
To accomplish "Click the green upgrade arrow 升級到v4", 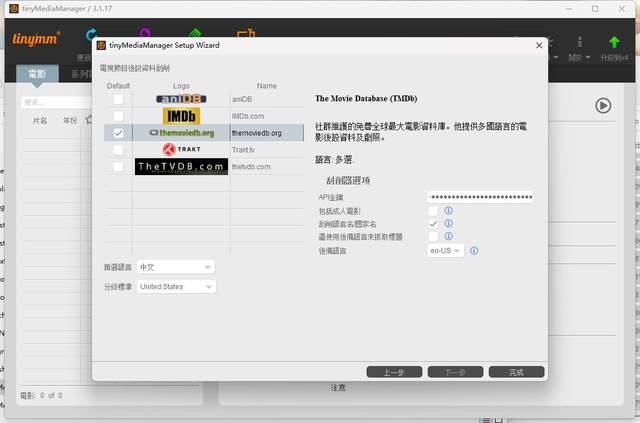I will coord(614,42).
